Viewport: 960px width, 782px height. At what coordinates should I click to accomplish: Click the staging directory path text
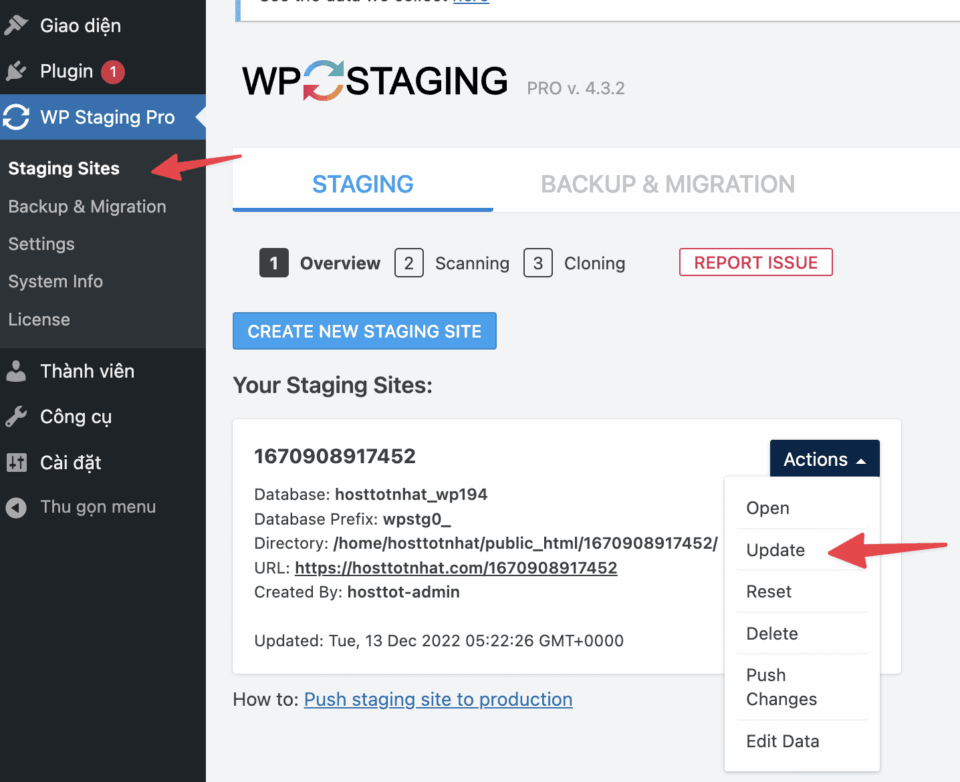click(x=525, y=543)
